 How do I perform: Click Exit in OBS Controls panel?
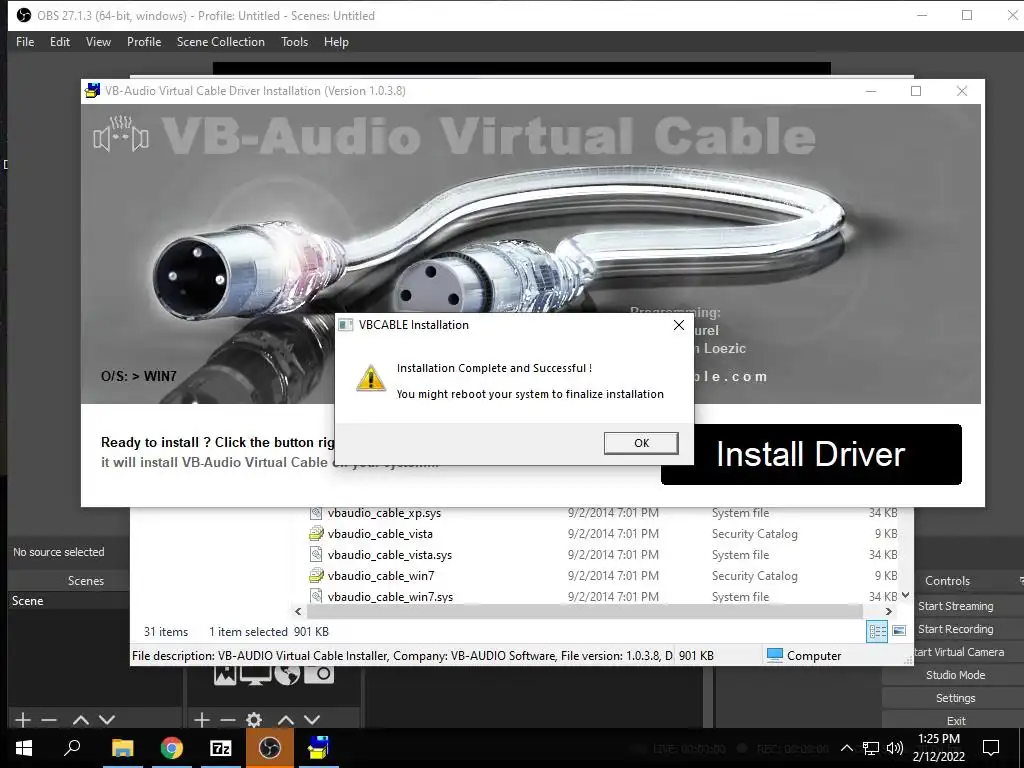[955, 720]
